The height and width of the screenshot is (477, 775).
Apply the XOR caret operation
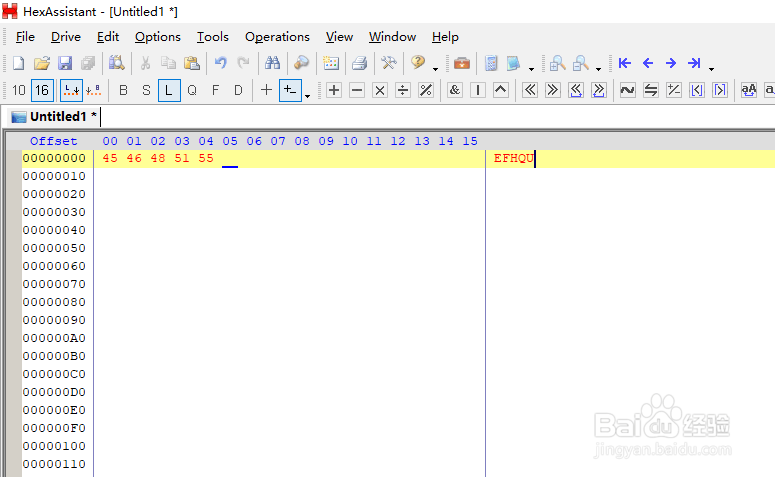coord(501,90)
